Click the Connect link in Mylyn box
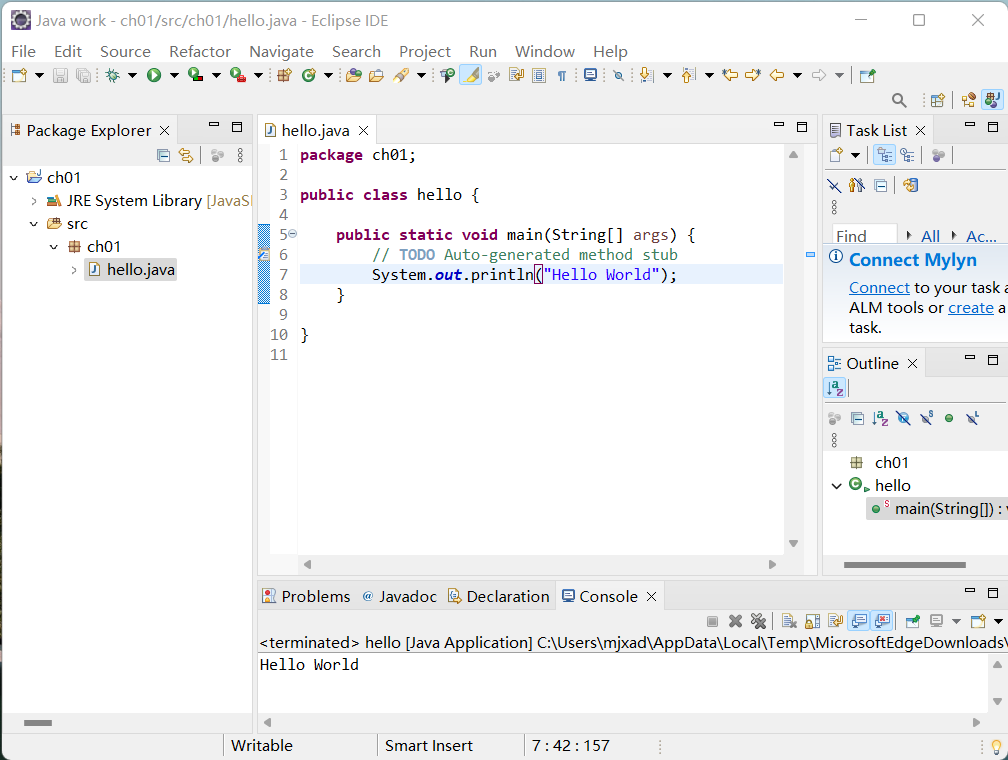Image resolution: width=1008 pixels, height=760 pixels. 879,288
